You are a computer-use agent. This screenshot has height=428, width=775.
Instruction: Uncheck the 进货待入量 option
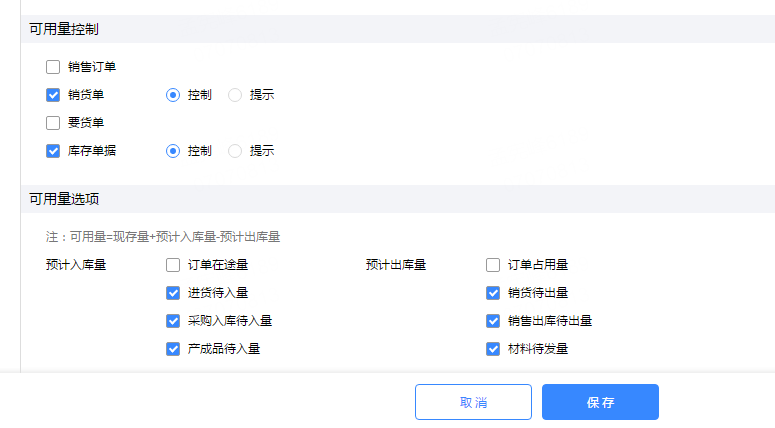[x=173, y=293]
